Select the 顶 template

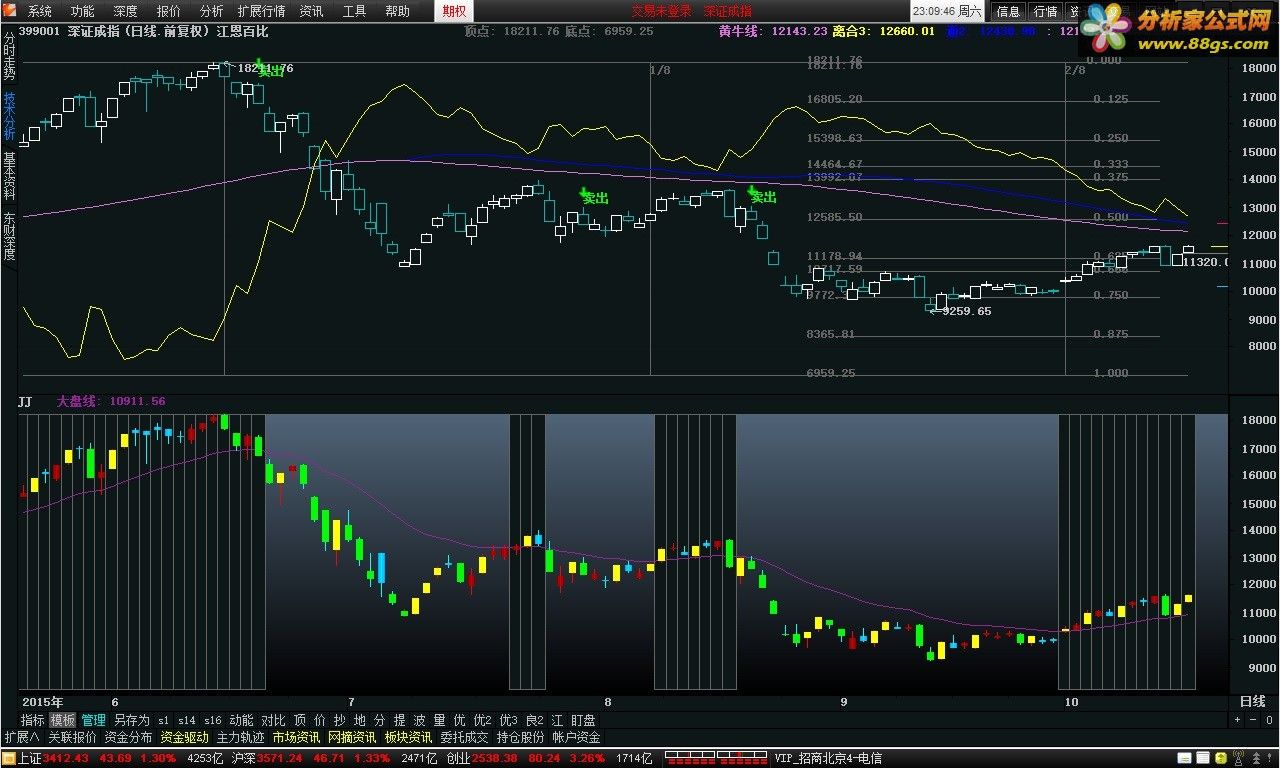click(300, 720)
